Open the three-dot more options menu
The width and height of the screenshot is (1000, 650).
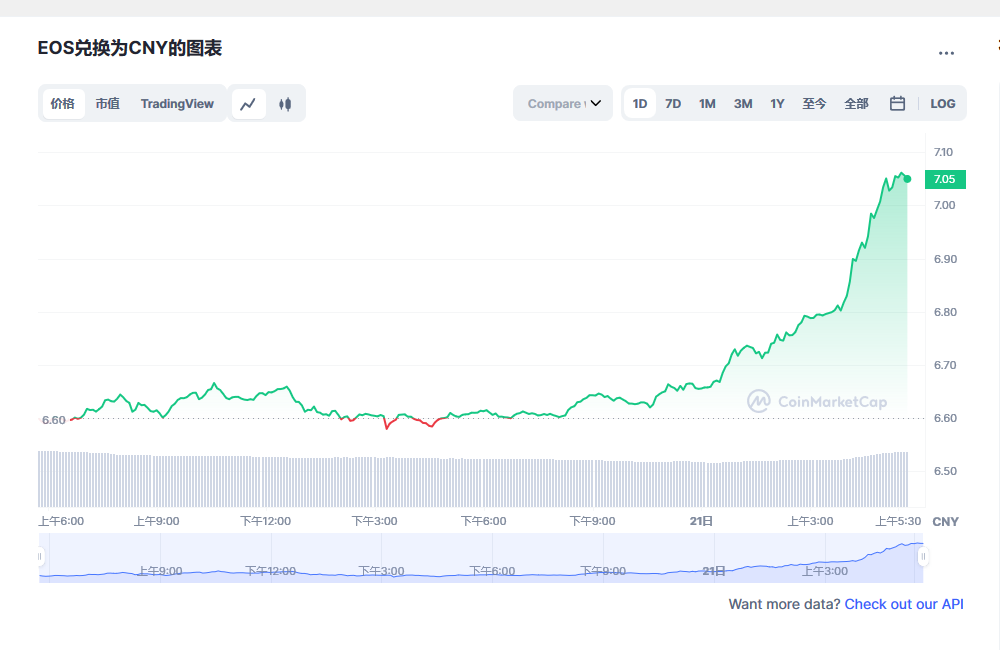946,53
